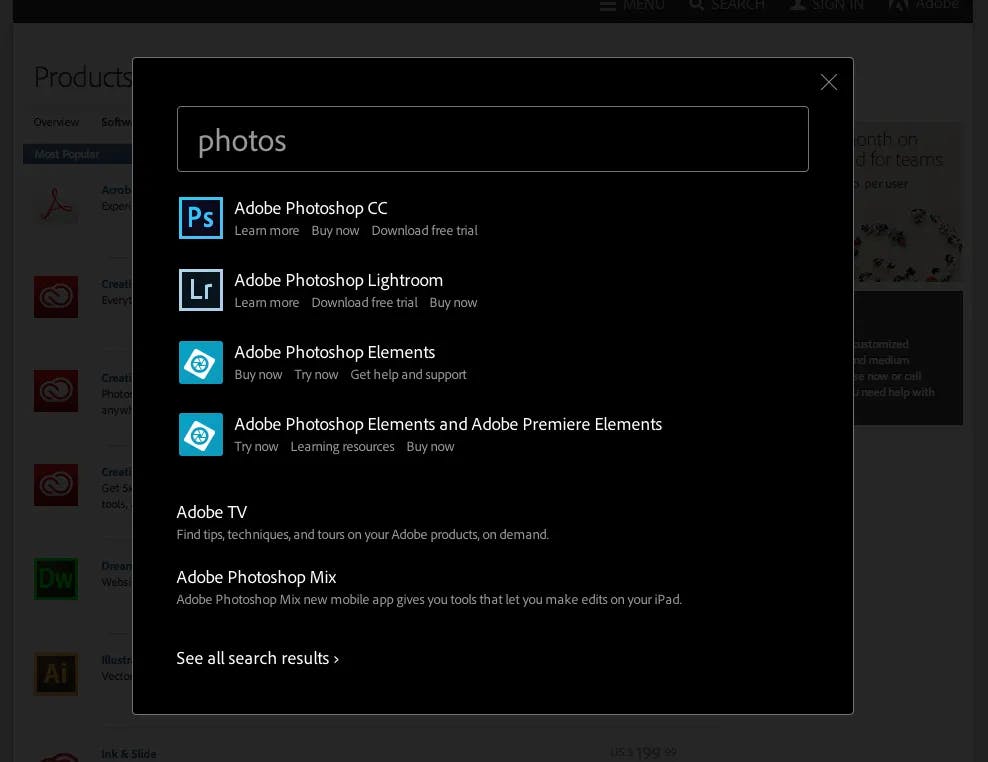Click the Acrobat icon in the Products list
The image size is (988, 762).
(56, 204)
